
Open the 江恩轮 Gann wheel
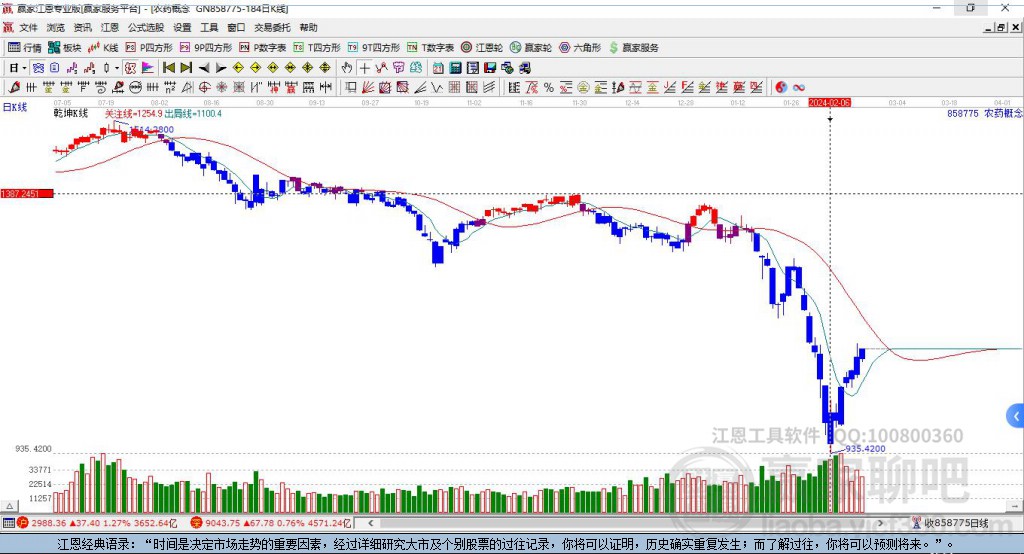tap(482, 48)
